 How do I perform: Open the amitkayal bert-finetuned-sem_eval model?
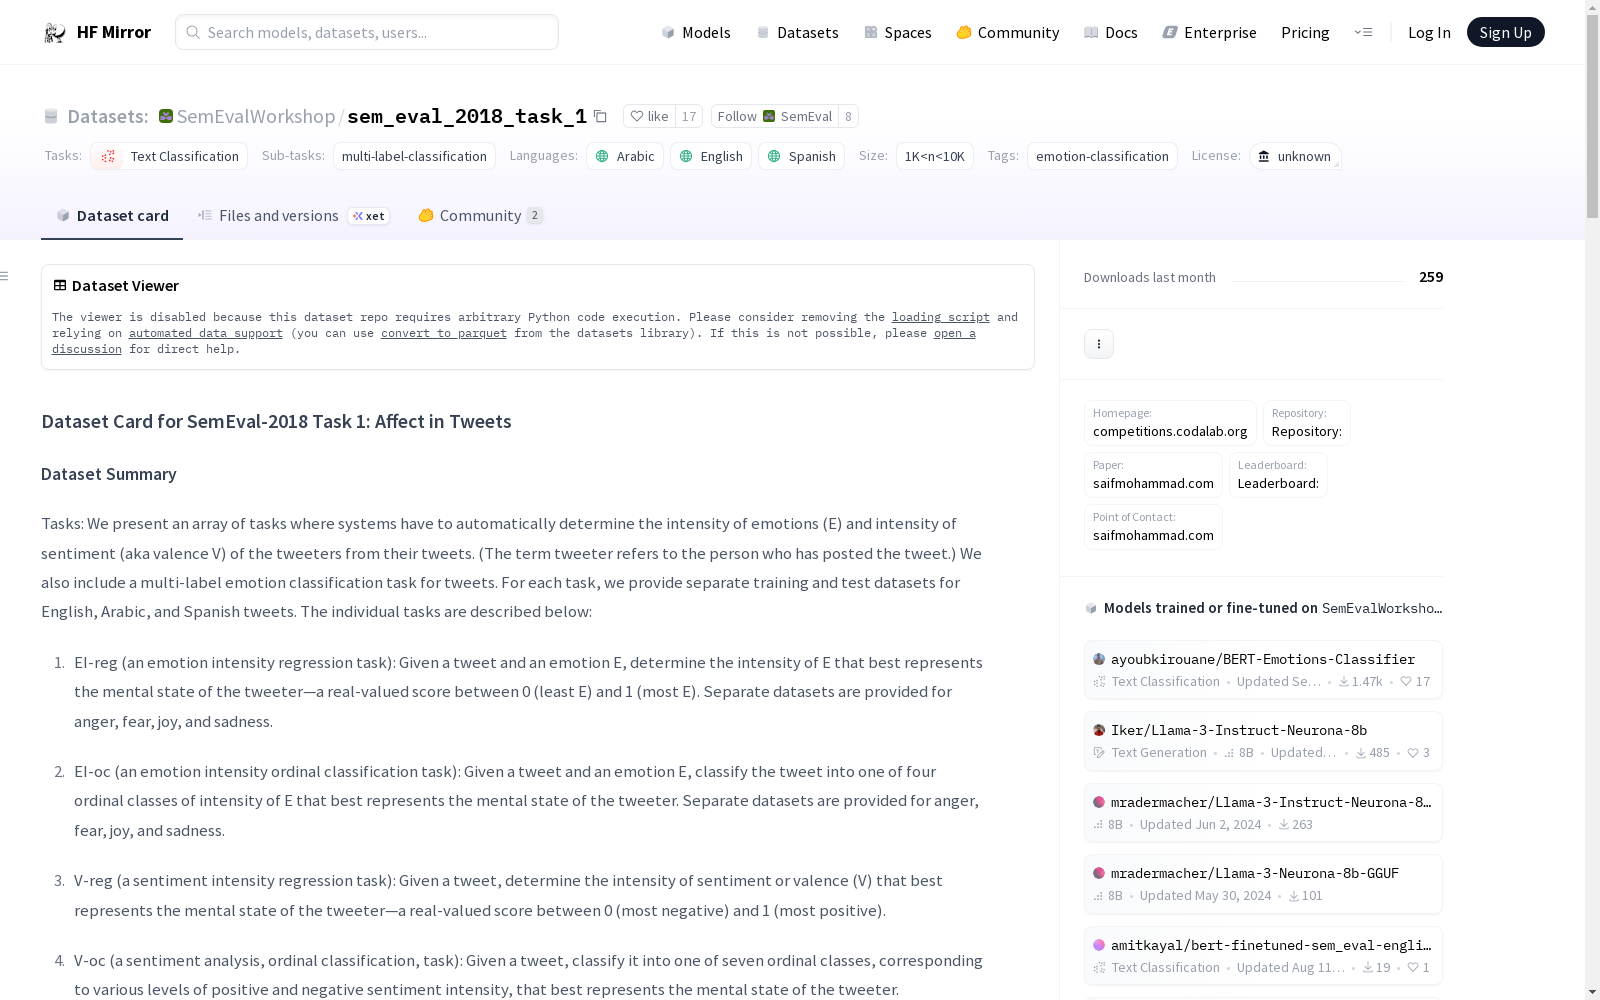tap(1263, 956)
